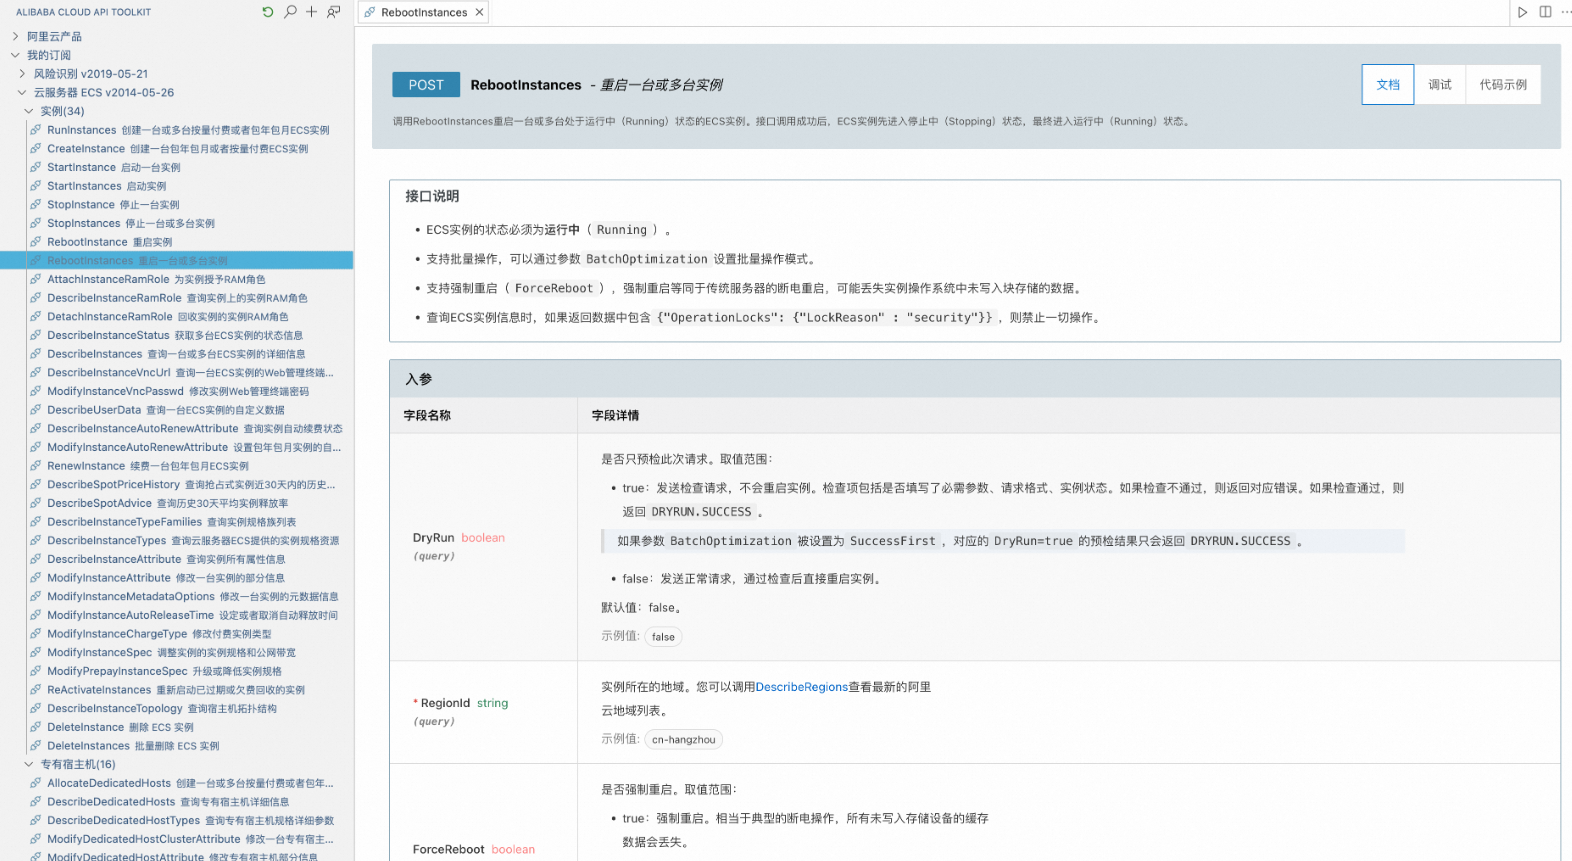Collapse 云服务器 ECS v2014-05-26

coord(22,92)
